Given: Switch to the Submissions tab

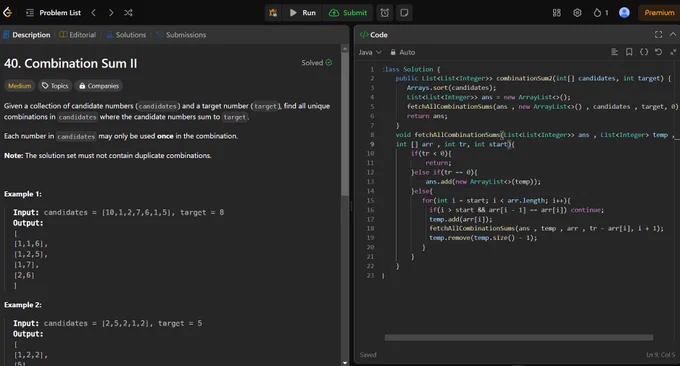Looking at the screenshot, I should [x=181, y=35].
